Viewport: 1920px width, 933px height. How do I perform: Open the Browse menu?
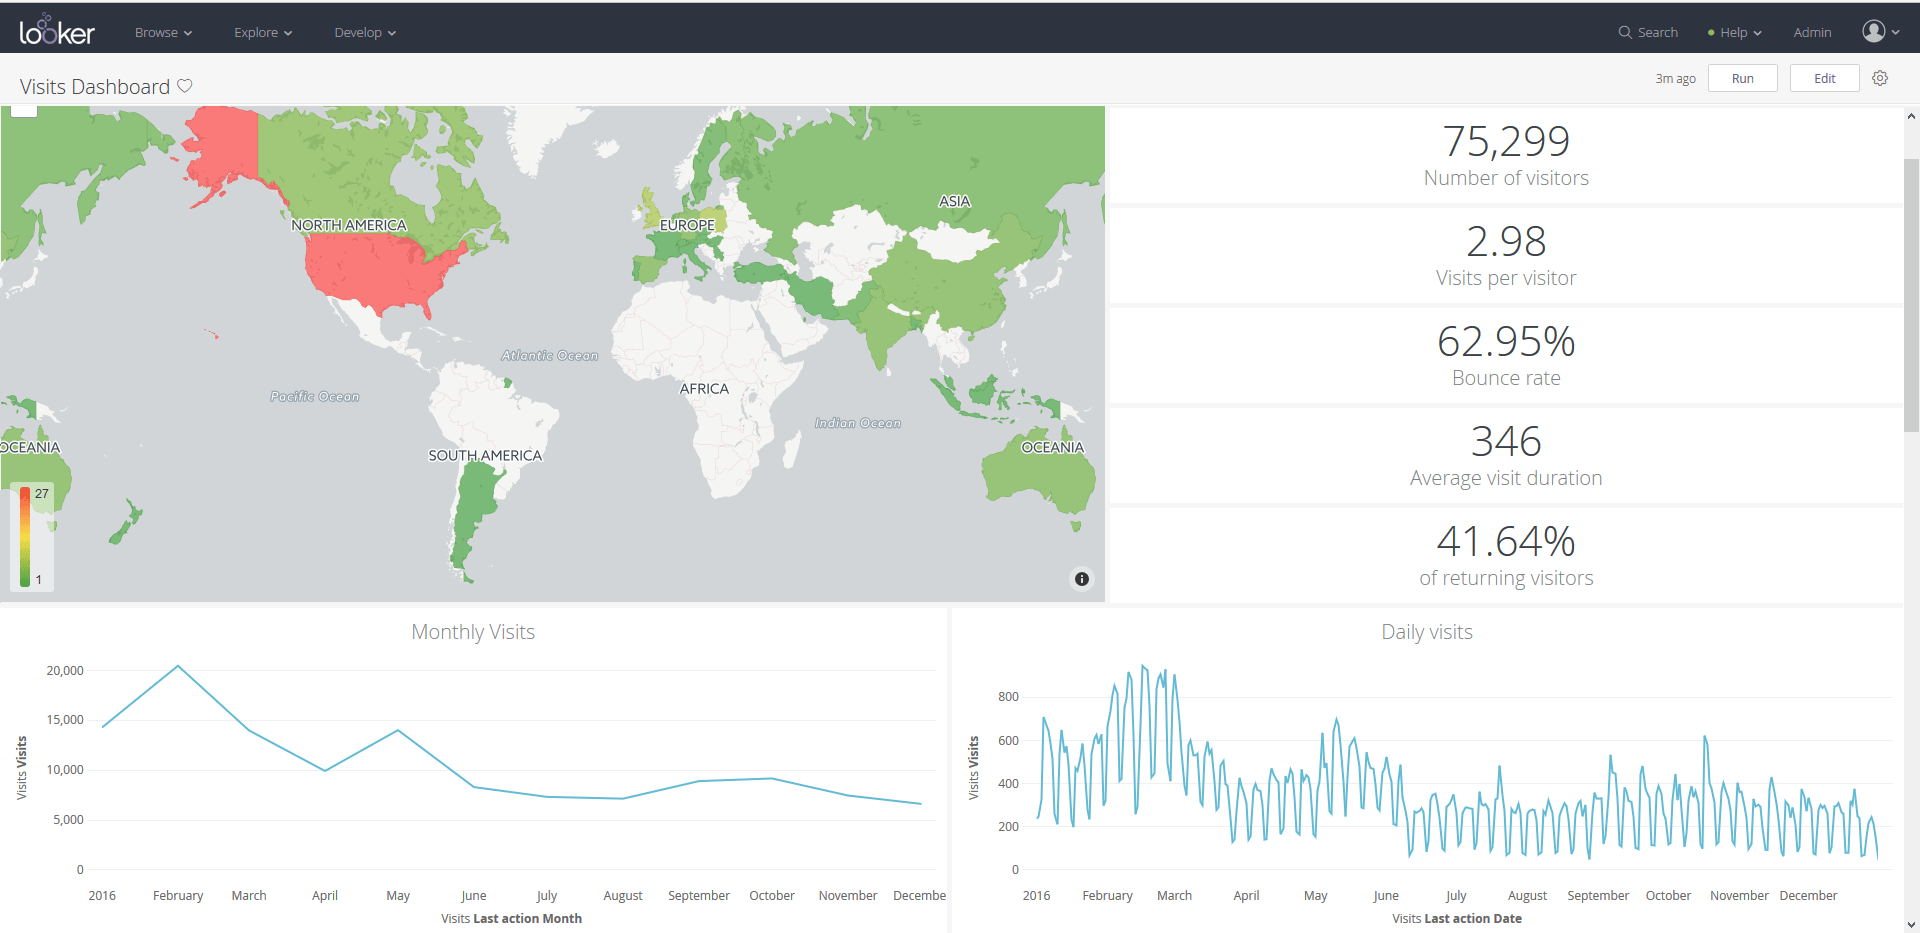[x=162, y=32]
